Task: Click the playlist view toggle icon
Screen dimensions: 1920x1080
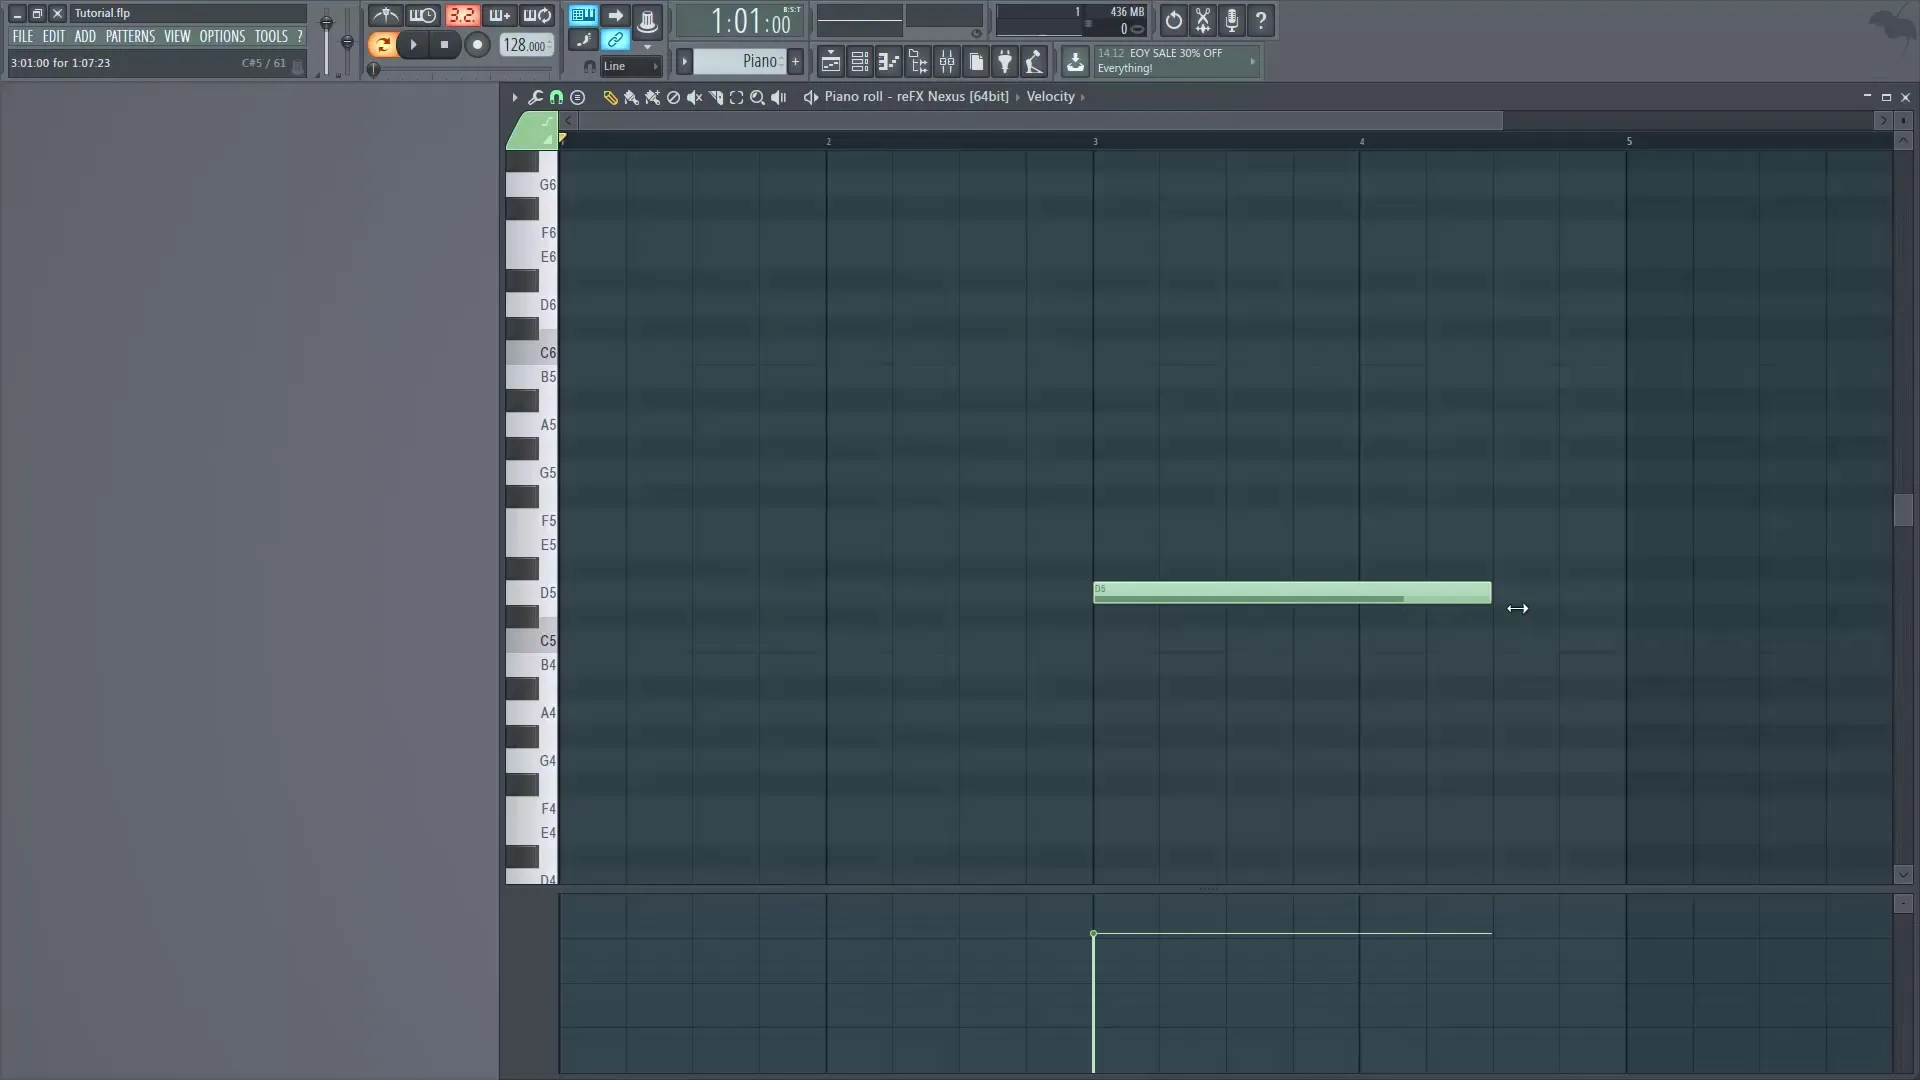Action: pyautogui.click(x=830, y=61)
